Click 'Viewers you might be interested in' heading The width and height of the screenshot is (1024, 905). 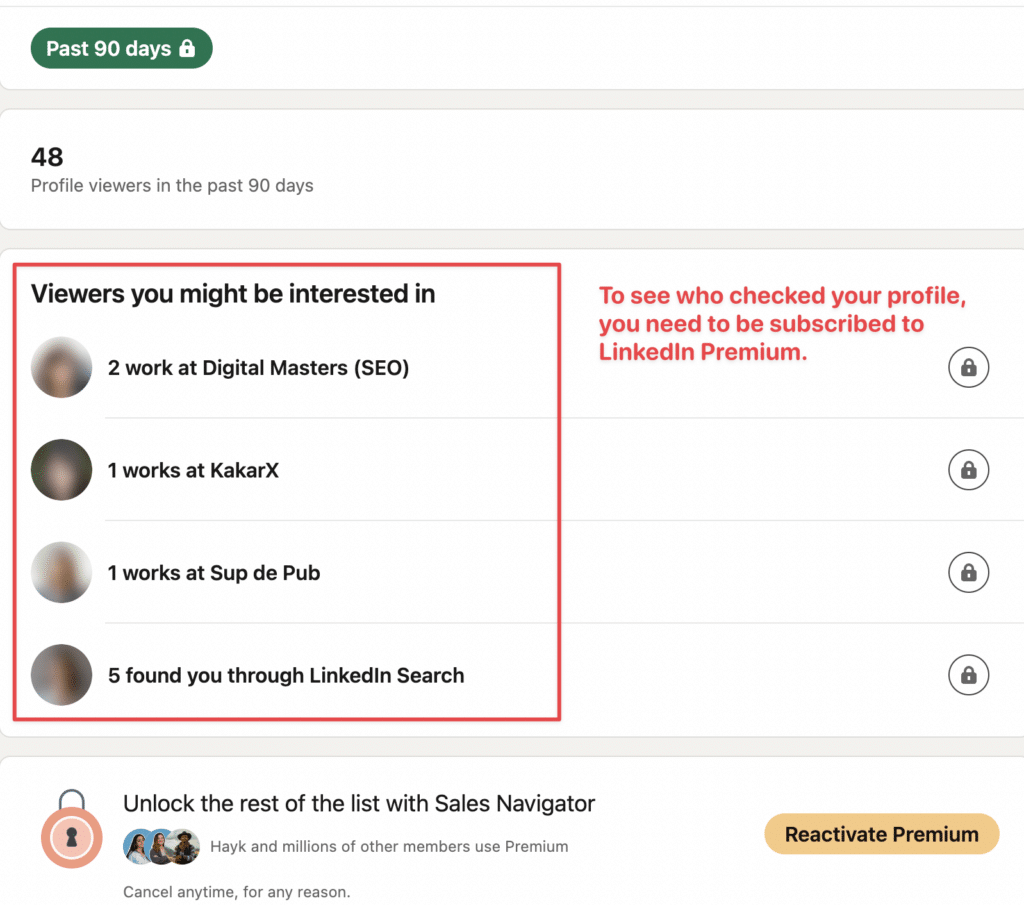point(233,294)
